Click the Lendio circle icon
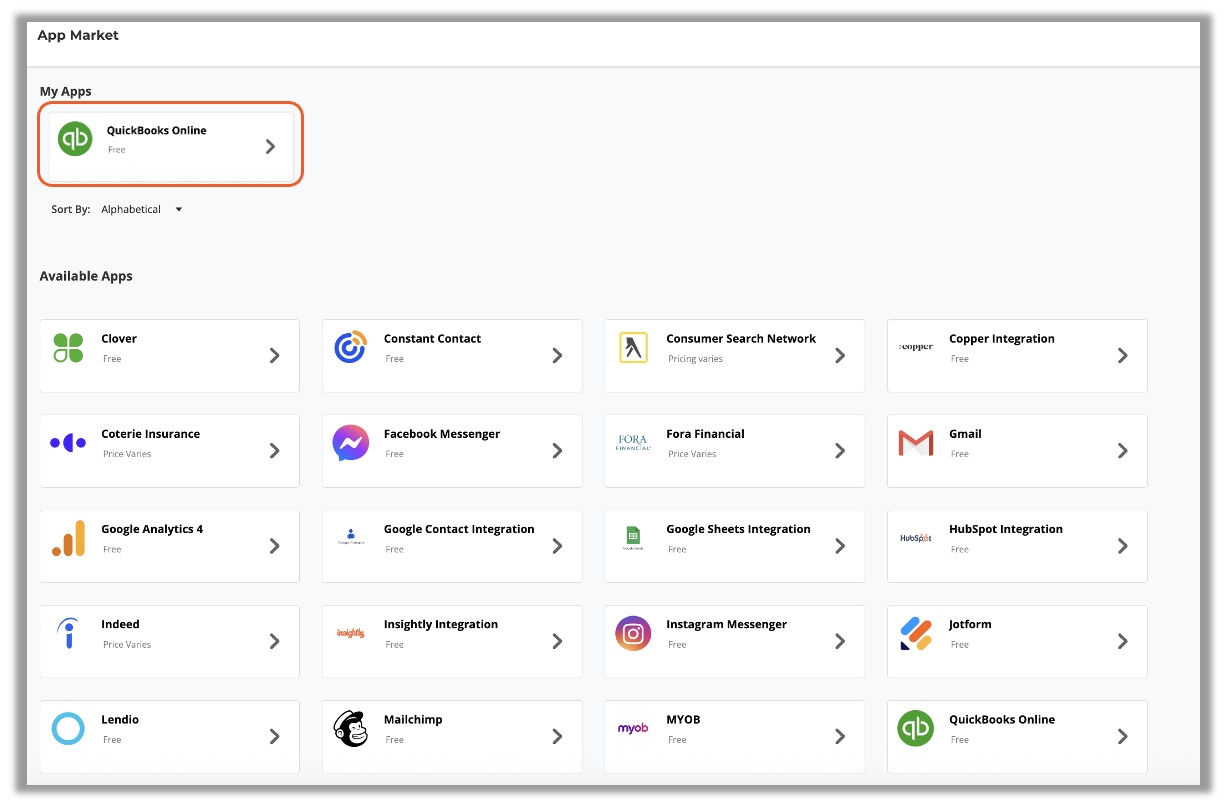Image resolution: width=1224 pixels, height=806 pixels. (68, 729)
